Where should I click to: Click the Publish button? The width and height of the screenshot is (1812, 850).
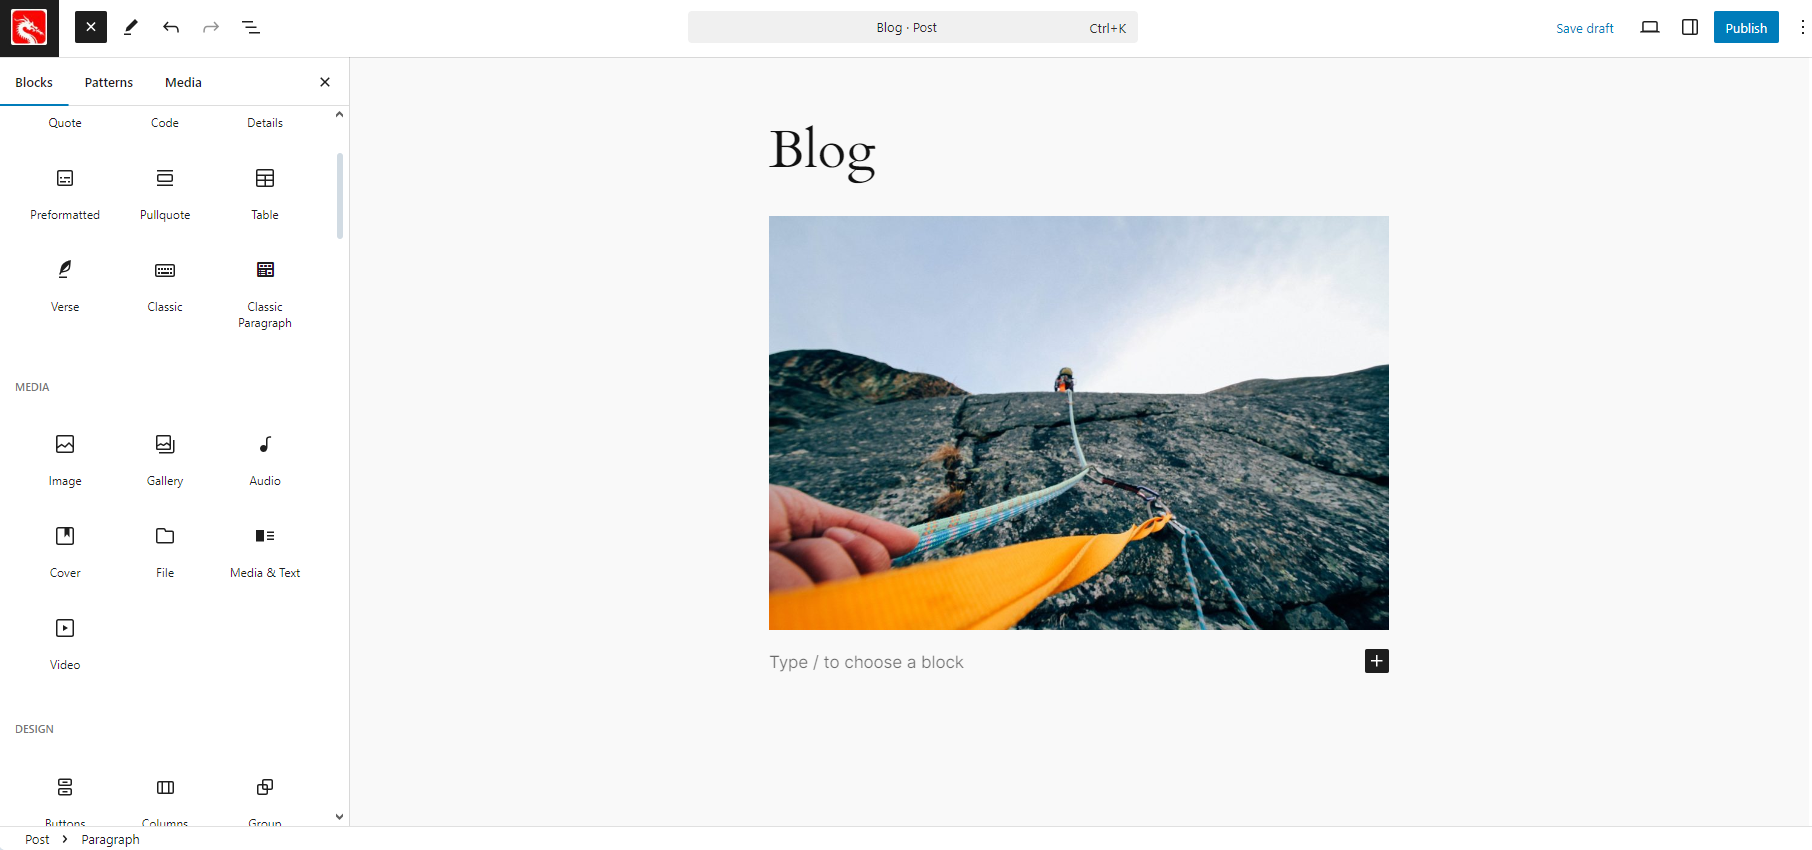[x=1746, y=27]
